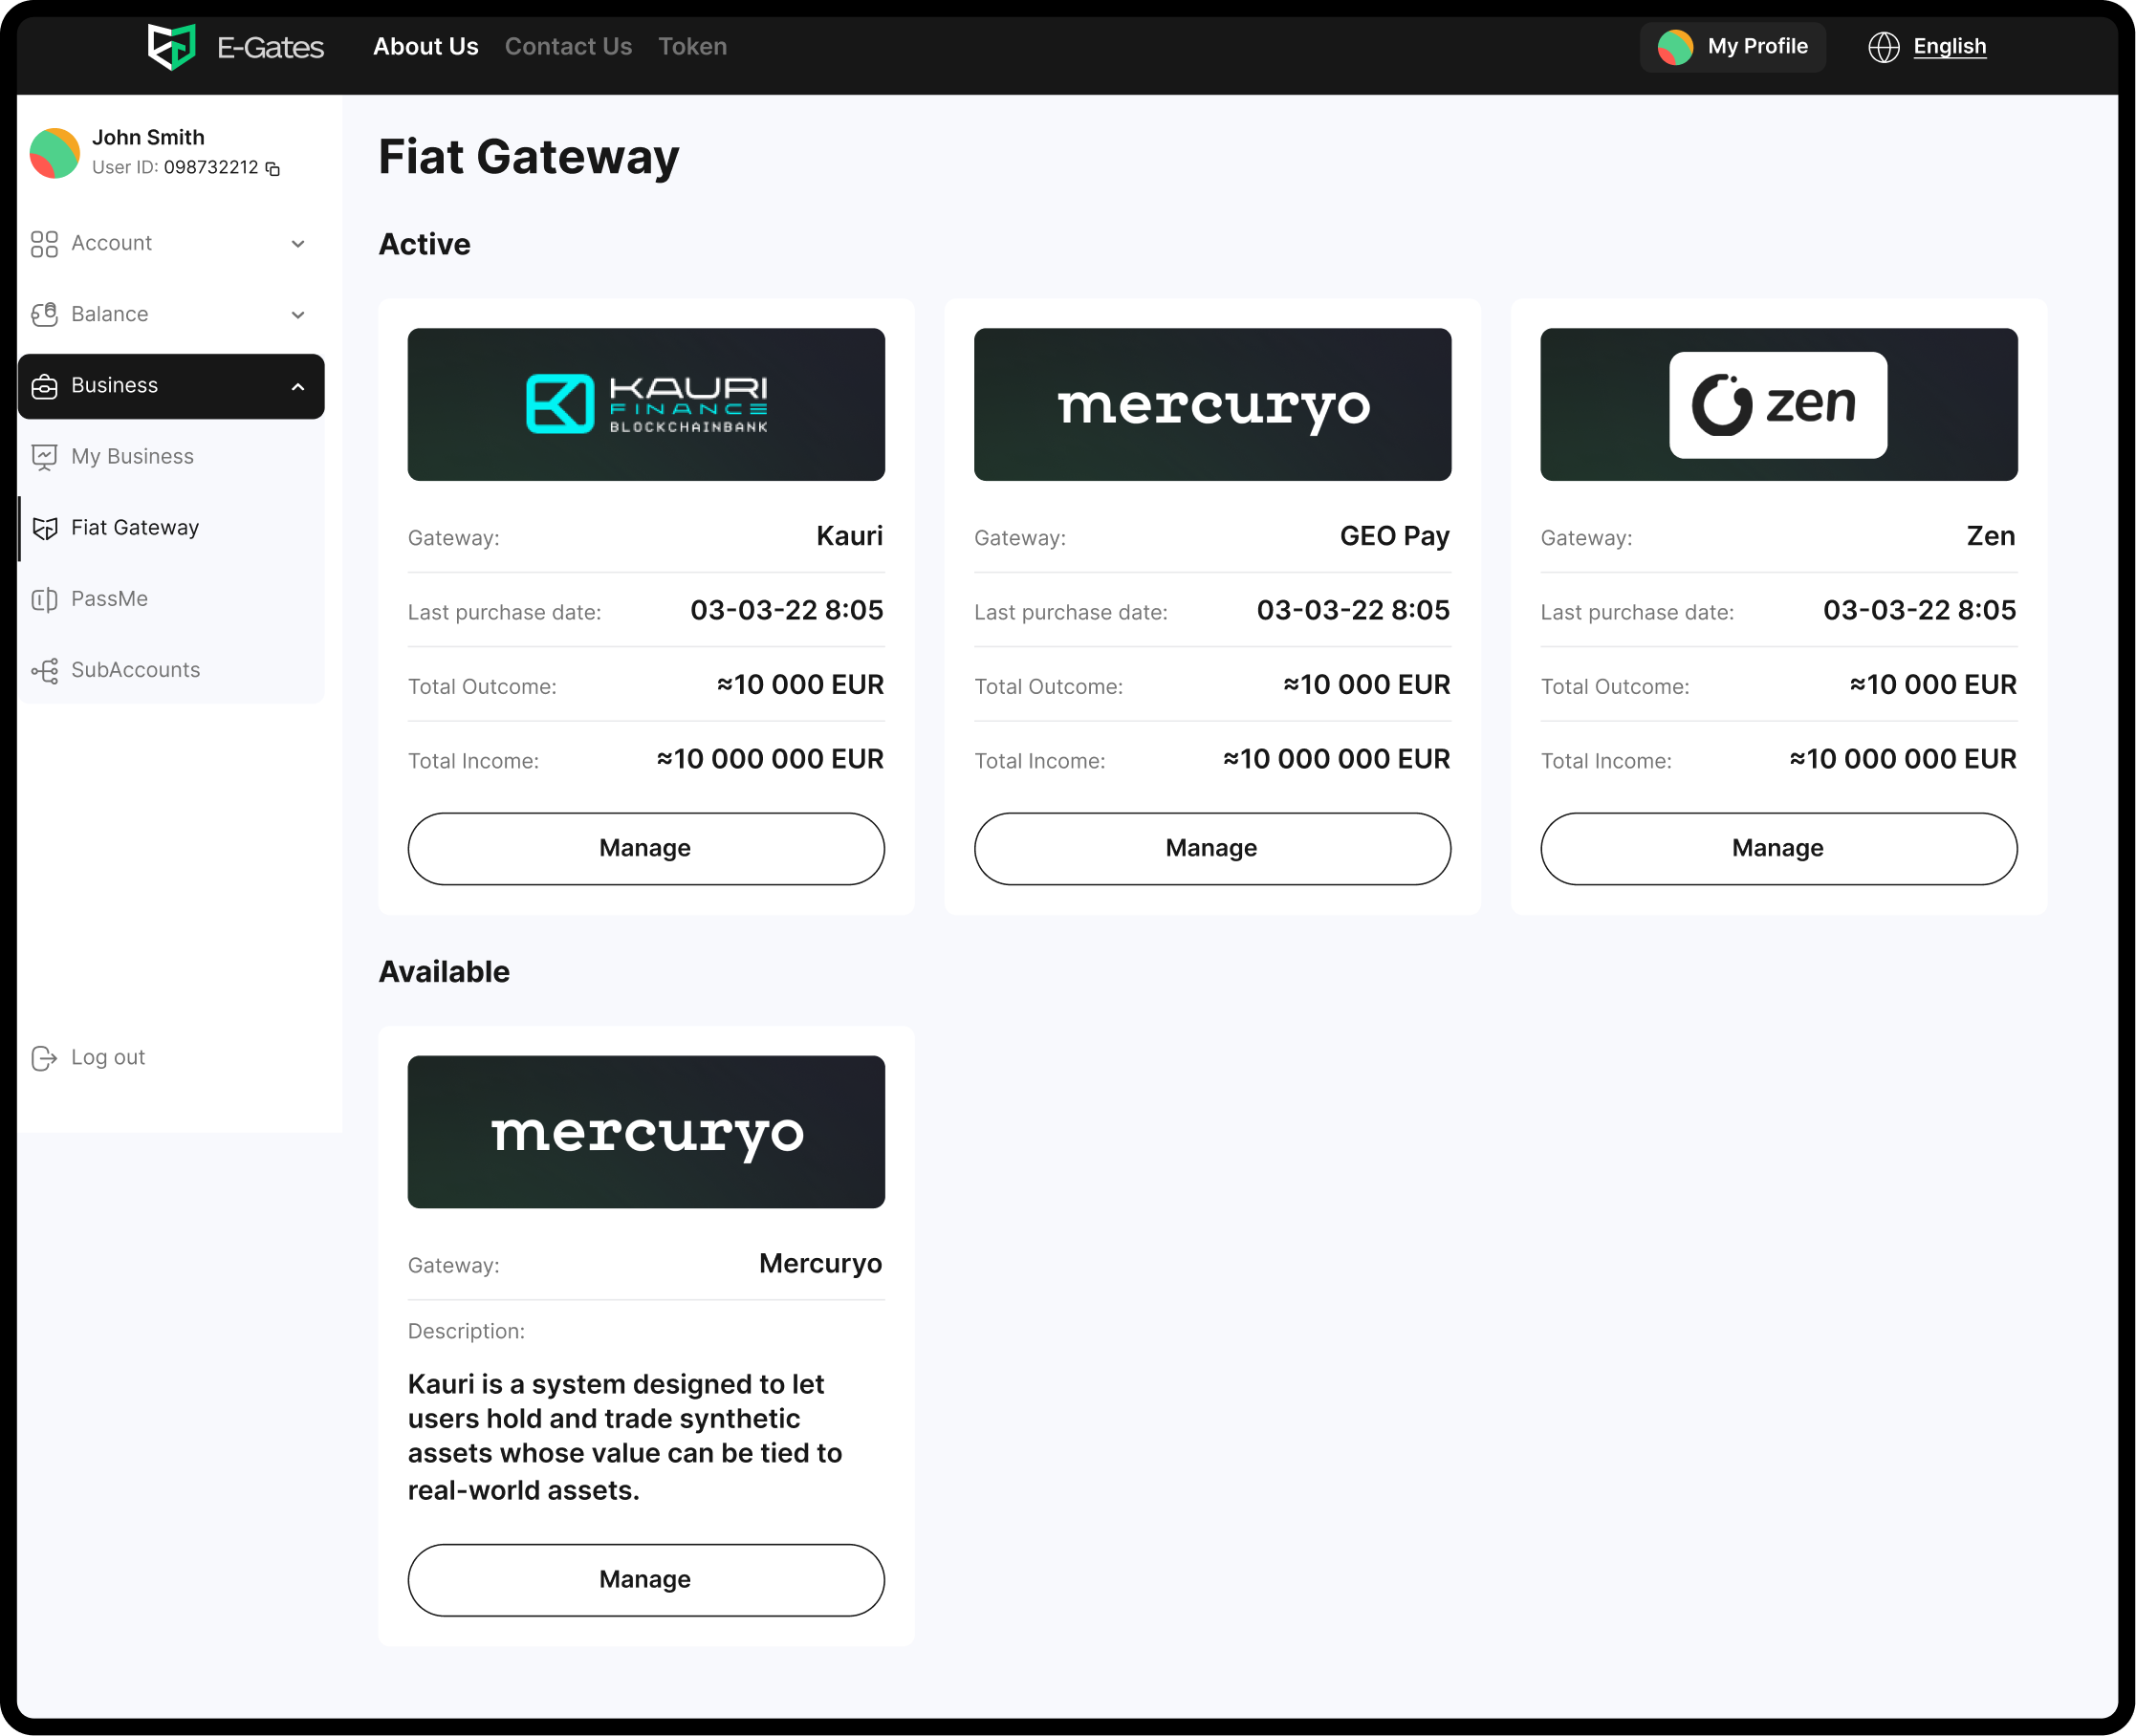Viewport: 2136px width, 1736px height.
Task: Click Kauri's last purchase date value
Action: pyautogui.click(x=787, y=611)
